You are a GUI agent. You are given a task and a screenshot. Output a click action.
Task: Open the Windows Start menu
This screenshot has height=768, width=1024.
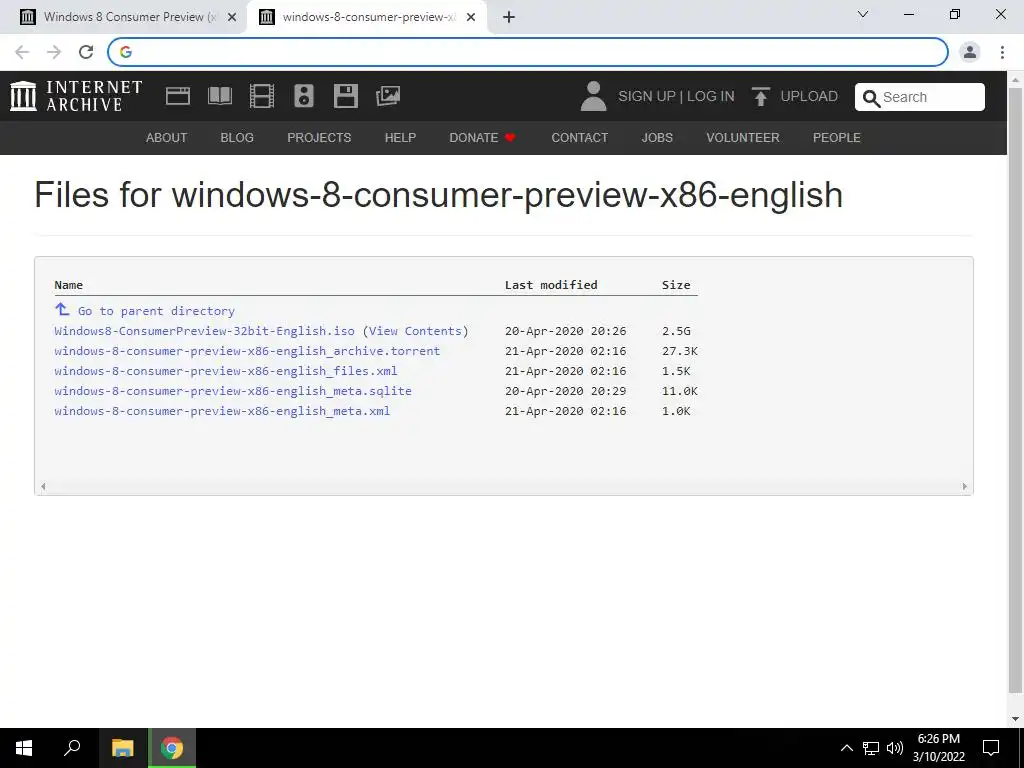(x=24, y=748)
